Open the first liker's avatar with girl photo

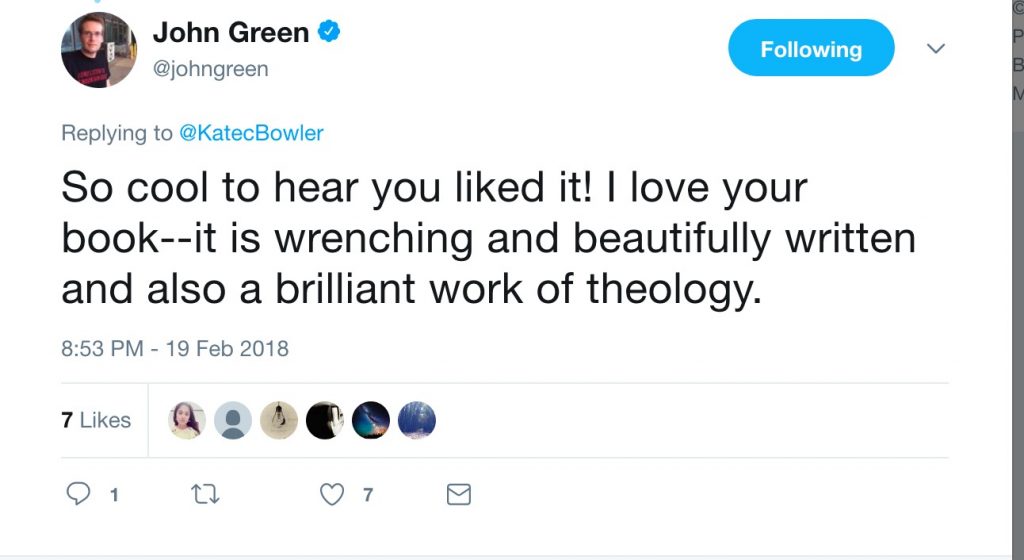coord(187,420)
